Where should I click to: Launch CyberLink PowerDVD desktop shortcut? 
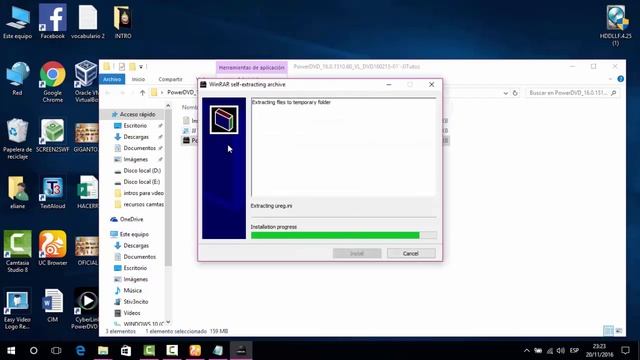(87, 309)
